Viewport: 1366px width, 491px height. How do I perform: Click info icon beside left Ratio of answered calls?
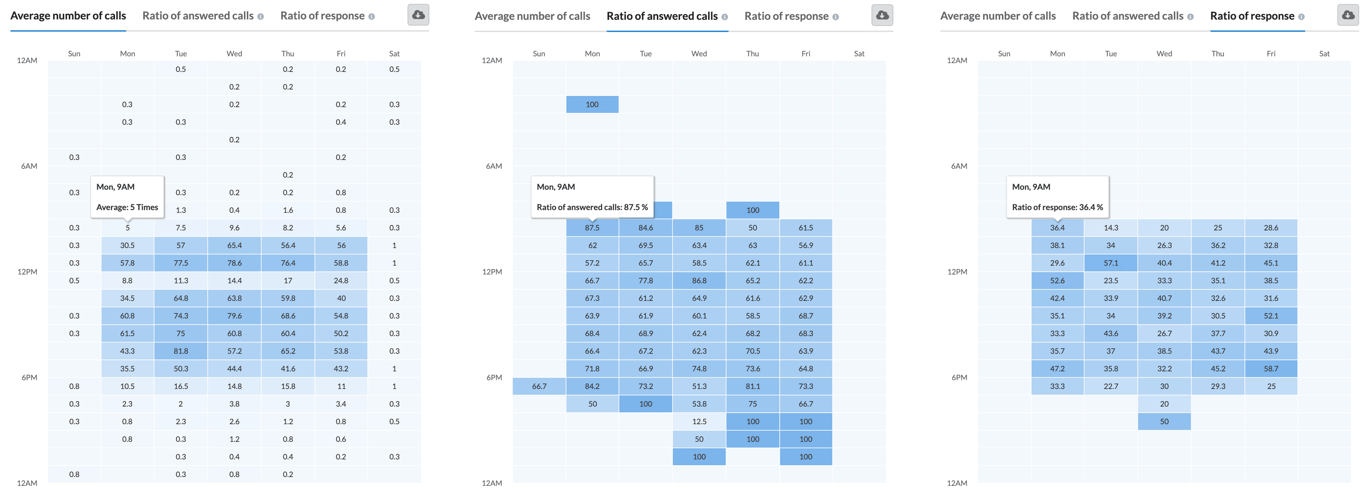tap(261, 17)
